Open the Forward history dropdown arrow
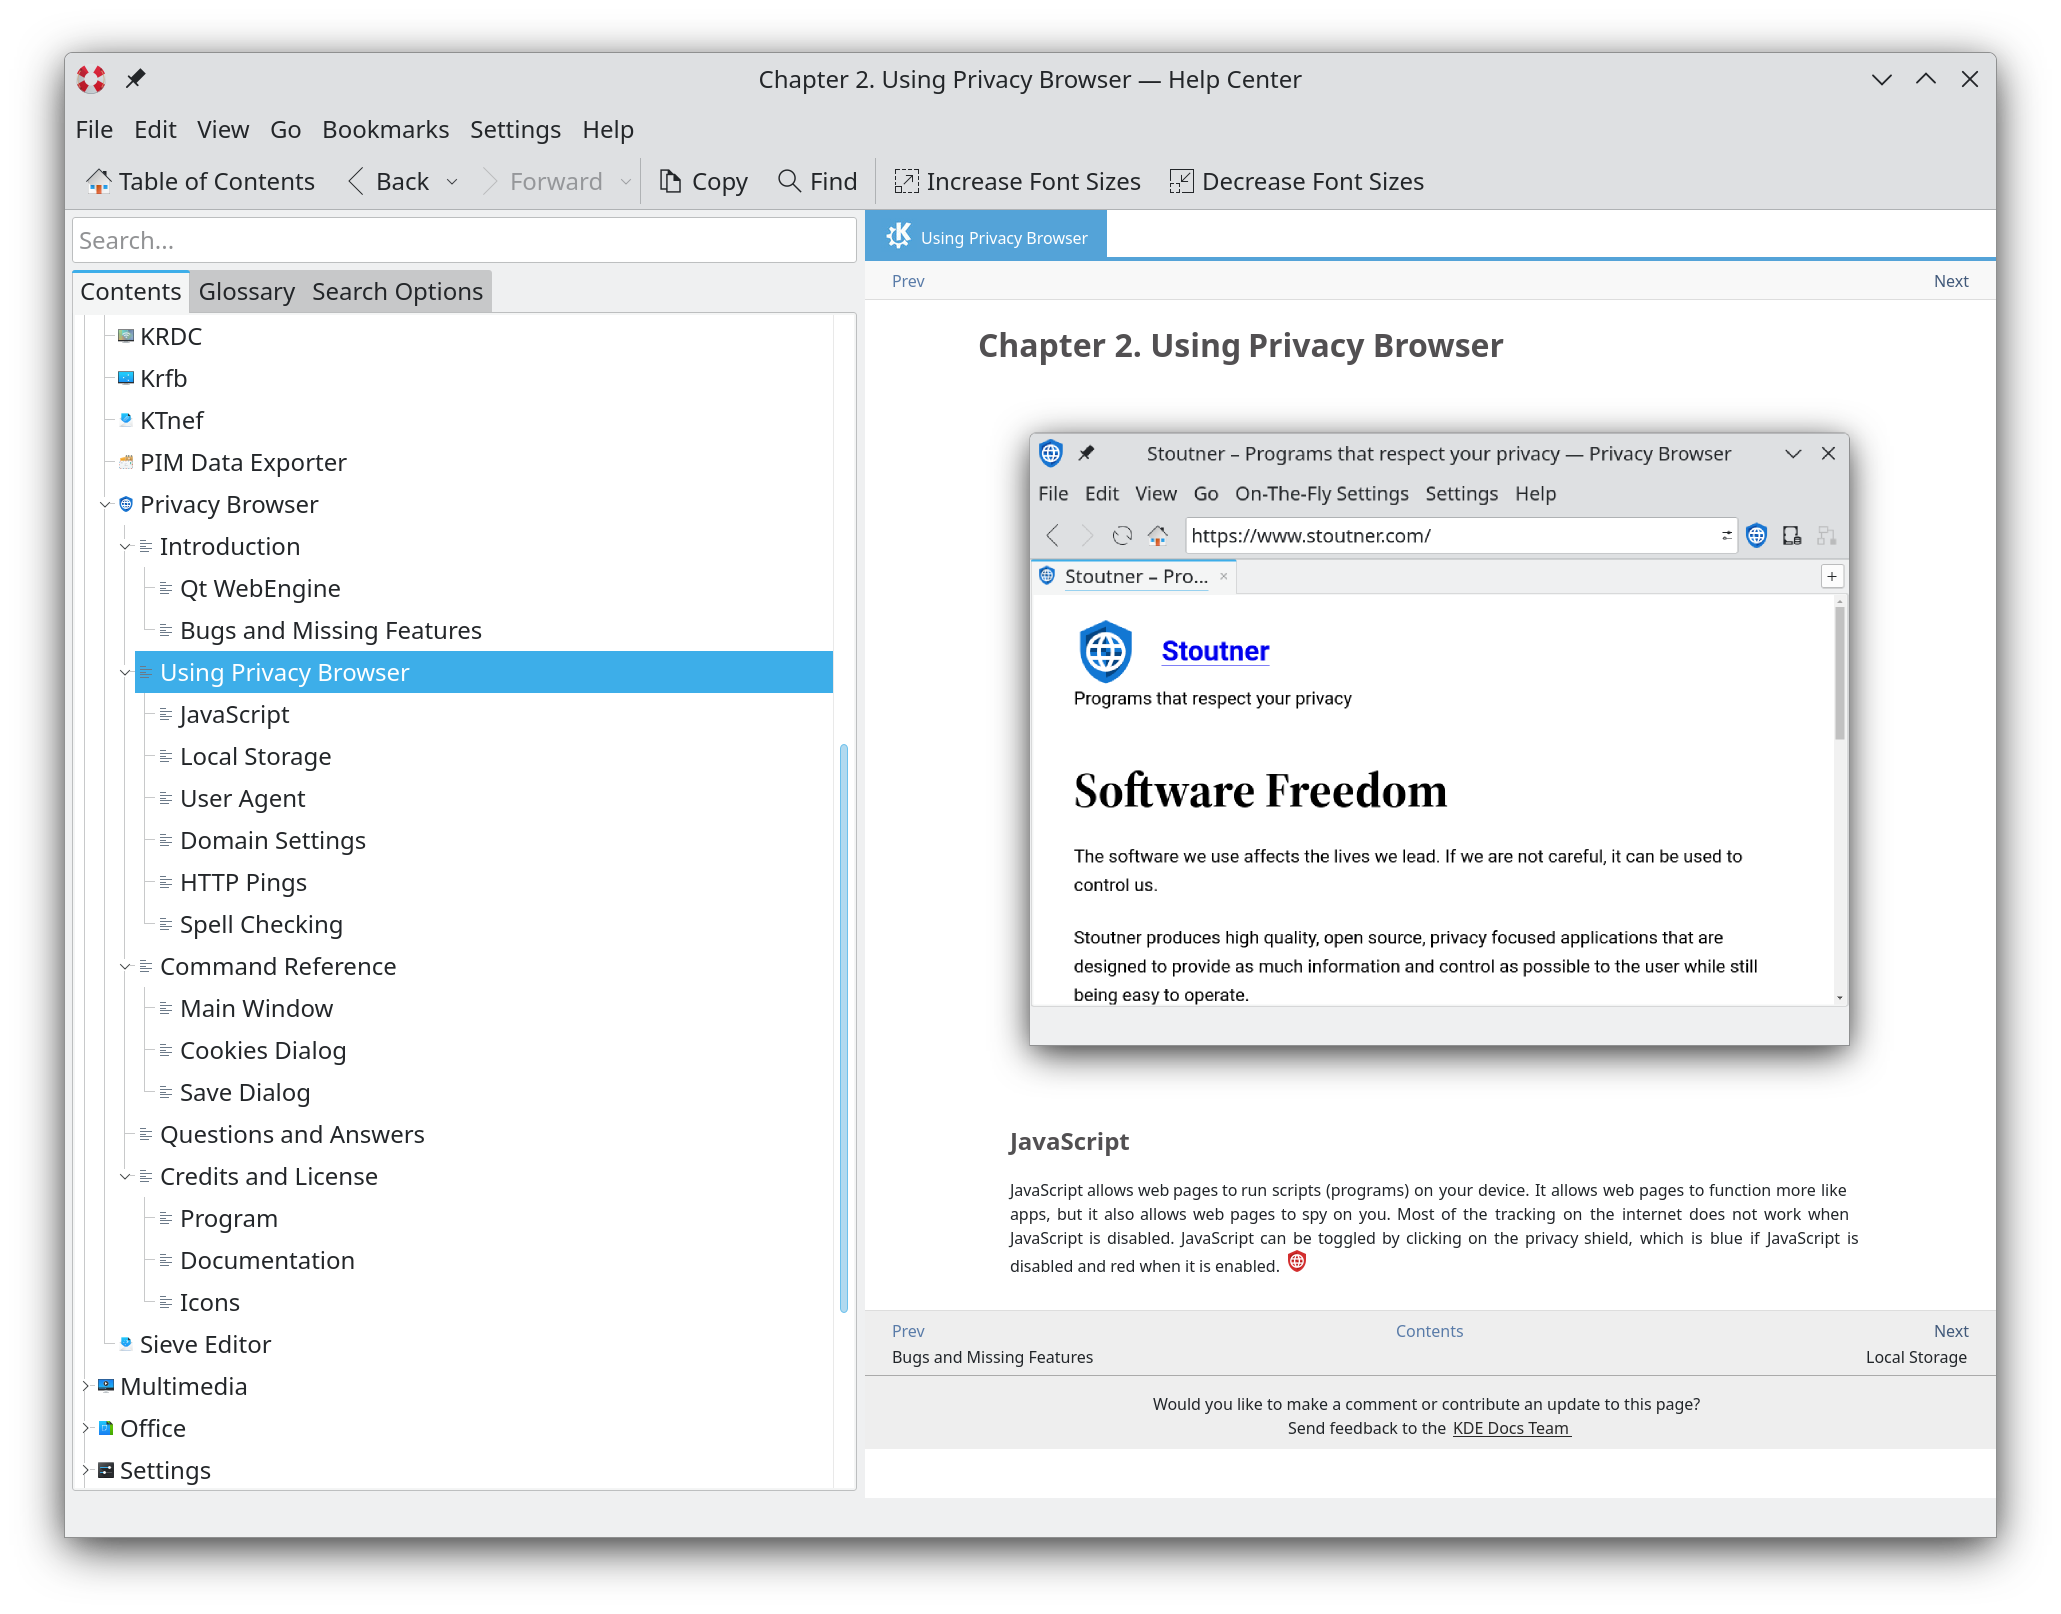Screen dimensions: 2061x1614 (x=626, y=182)
